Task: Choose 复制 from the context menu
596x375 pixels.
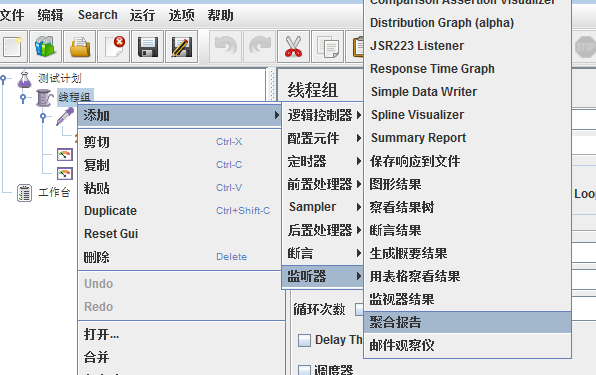Action: tap(179, 165)
